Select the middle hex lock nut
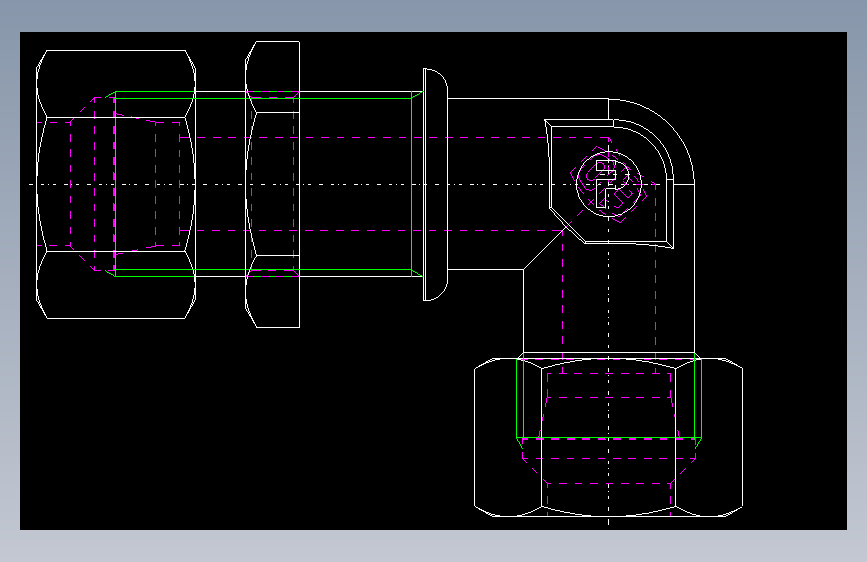This screenshot has width=867, height=562. click(x=273, y=184)
